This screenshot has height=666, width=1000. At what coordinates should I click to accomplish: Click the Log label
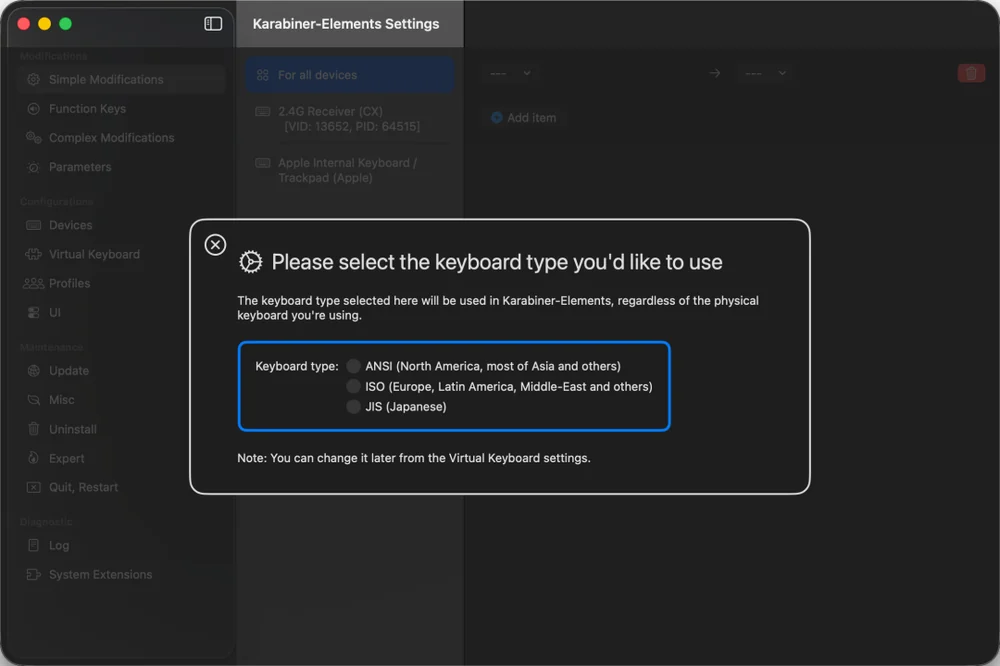tap(59, 545)
